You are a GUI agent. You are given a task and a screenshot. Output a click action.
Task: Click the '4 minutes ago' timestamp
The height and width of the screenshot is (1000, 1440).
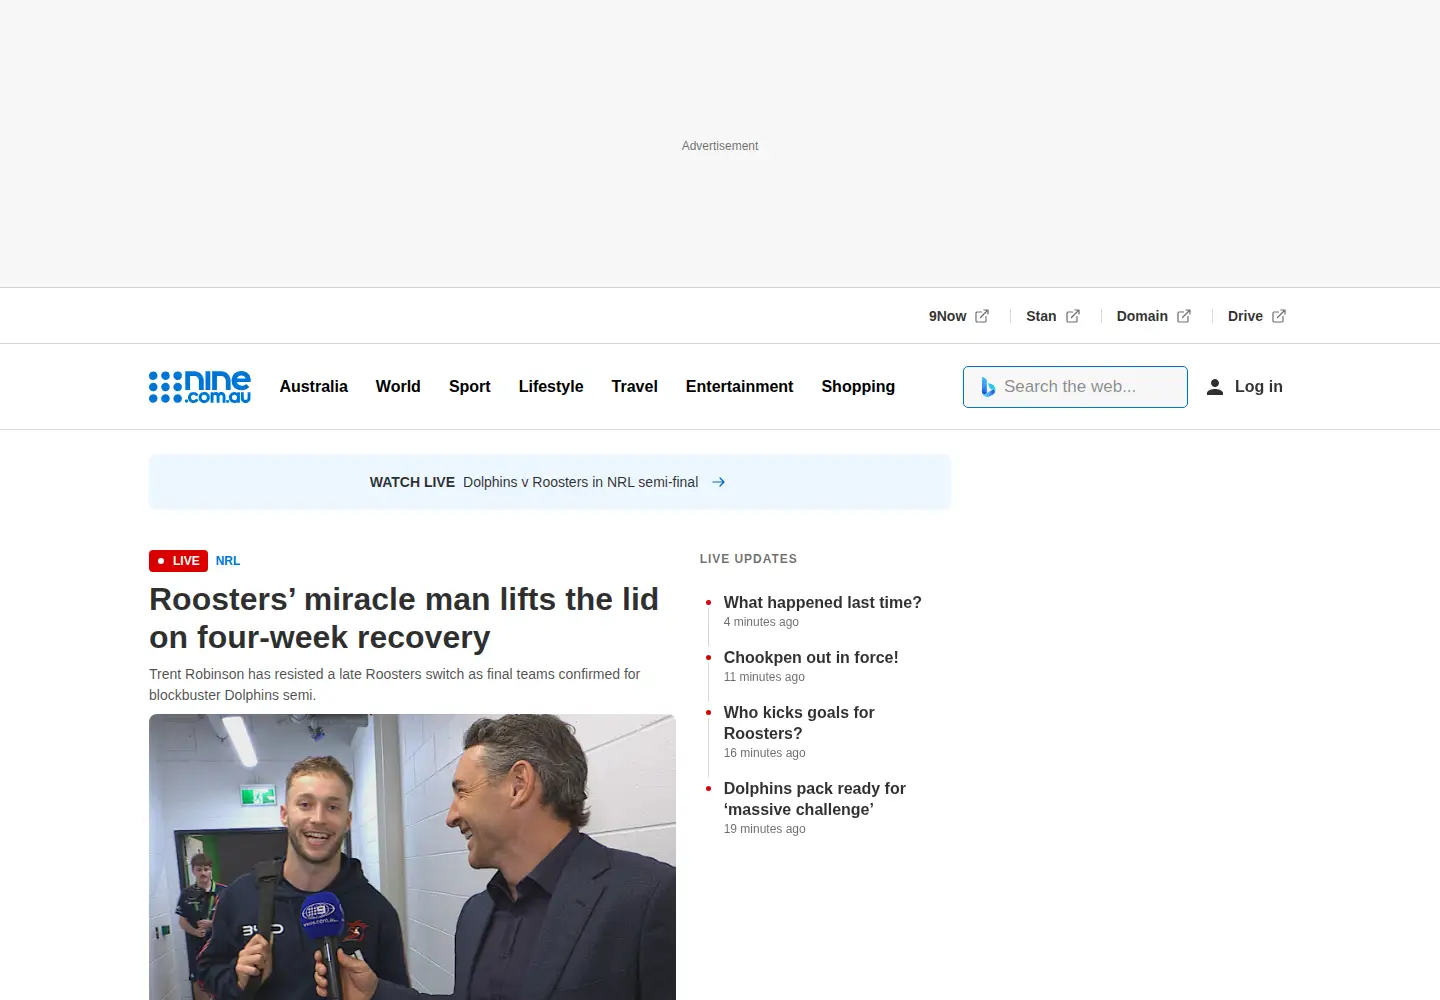point(761,622)
